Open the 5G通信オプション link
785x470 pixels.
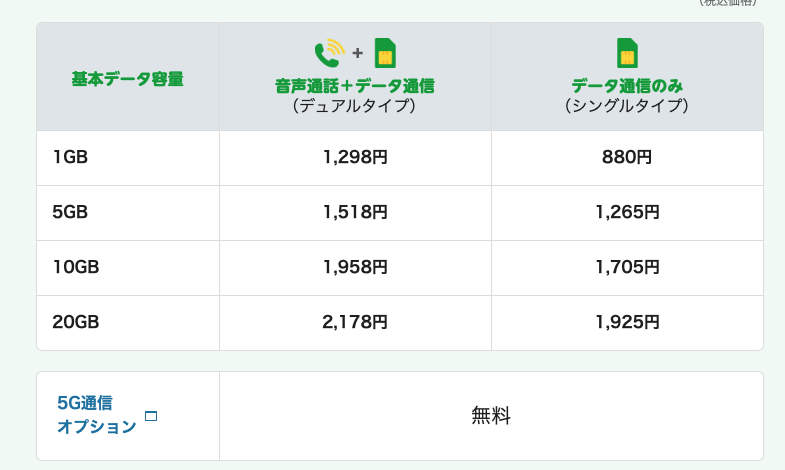[97, 415]
